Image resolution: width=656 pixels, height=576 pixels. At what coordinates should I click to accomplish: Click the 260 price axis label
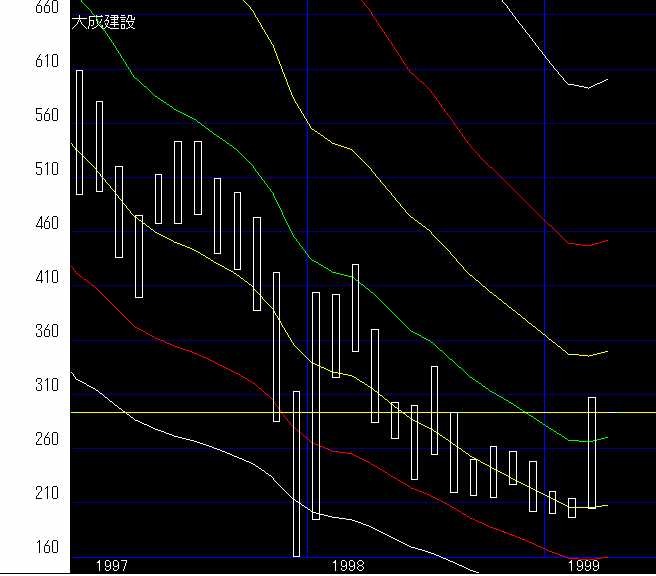click(x=19, y=440)
